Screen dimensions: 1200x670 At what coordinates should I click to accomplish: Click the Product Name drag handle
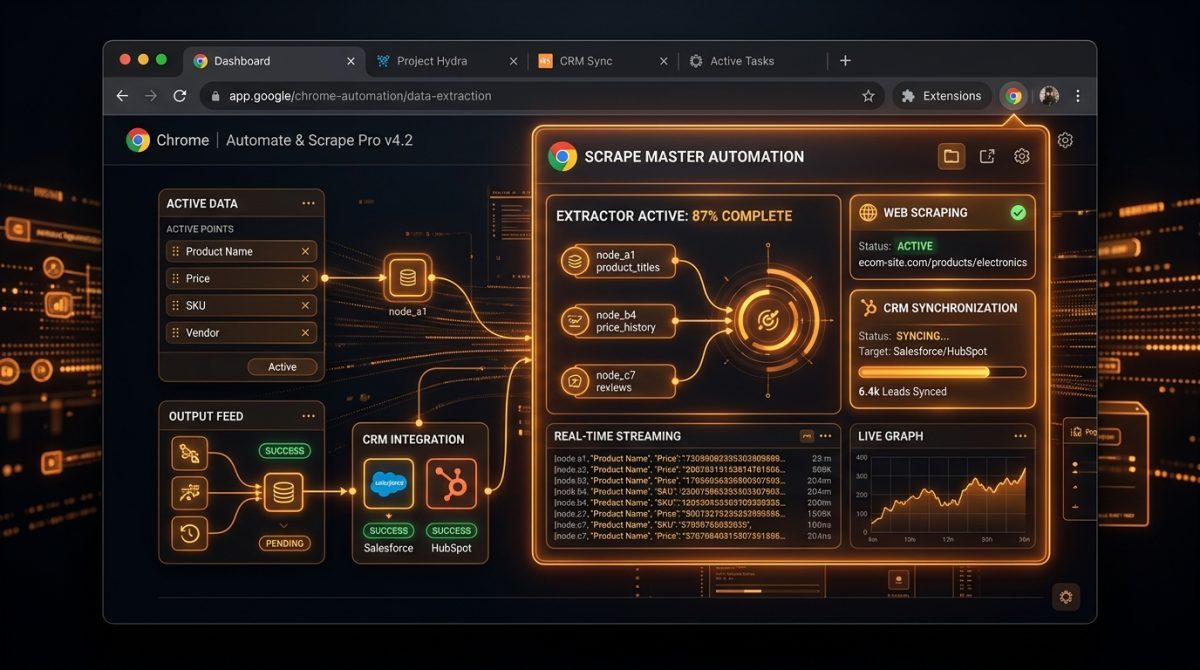coord(176,252)
